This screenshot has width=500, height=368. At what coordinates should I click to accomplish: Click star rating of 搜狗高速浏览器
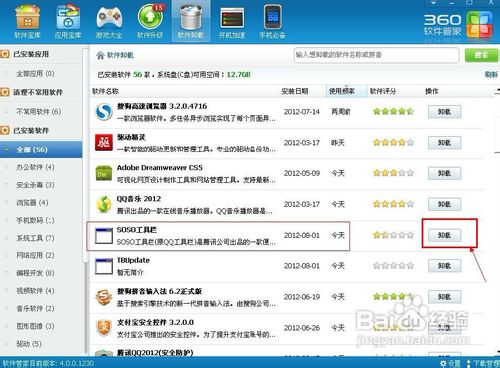(x=394, y=111)
